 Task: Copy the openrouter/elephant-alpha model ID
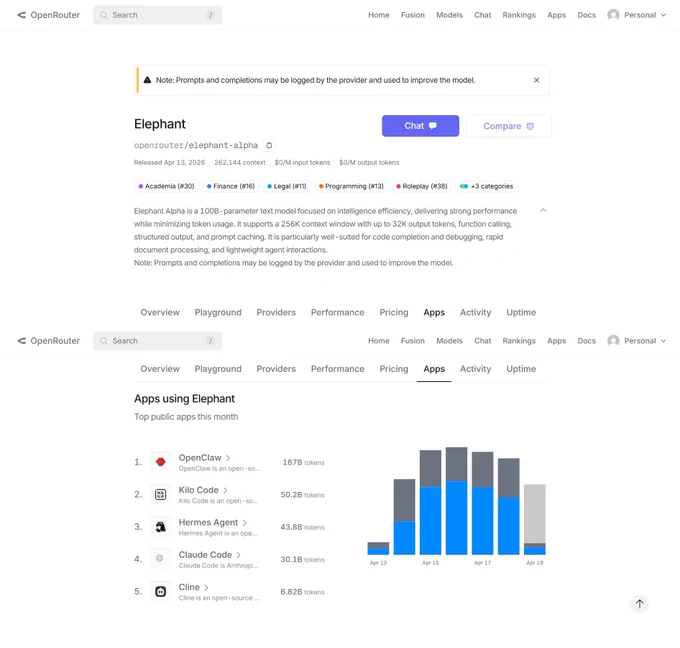pos(269,145)
